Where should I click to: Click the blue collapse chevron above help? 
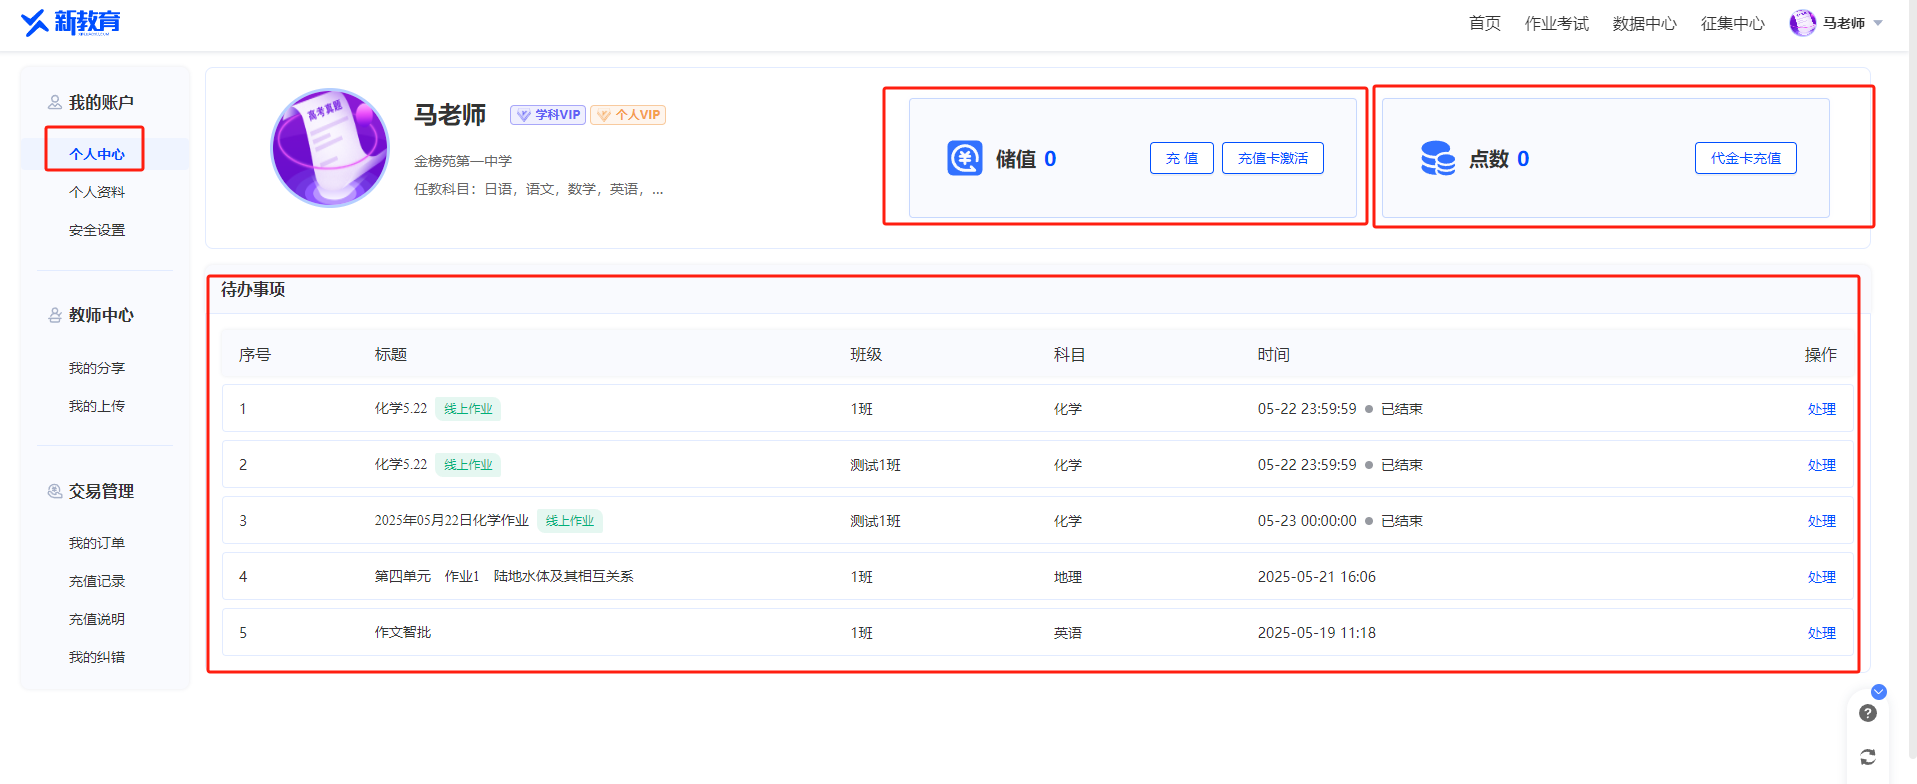pos(1879,692)
